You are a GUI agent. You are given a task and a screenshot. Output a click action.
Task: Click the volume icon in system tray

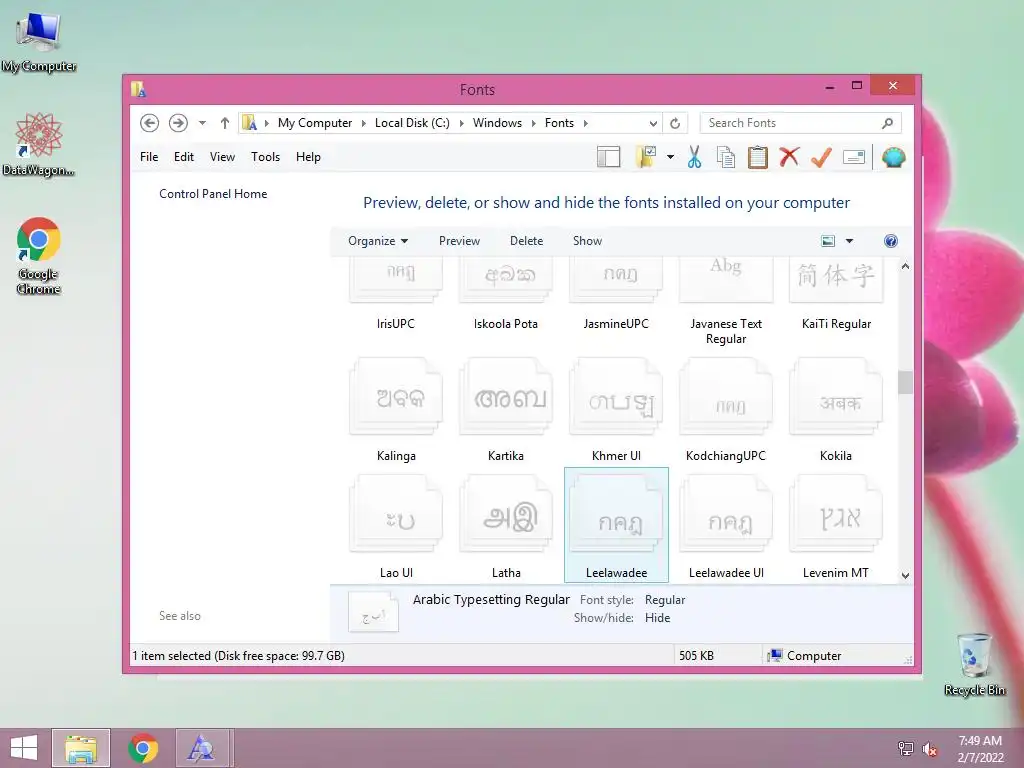[x=929, y=748]
